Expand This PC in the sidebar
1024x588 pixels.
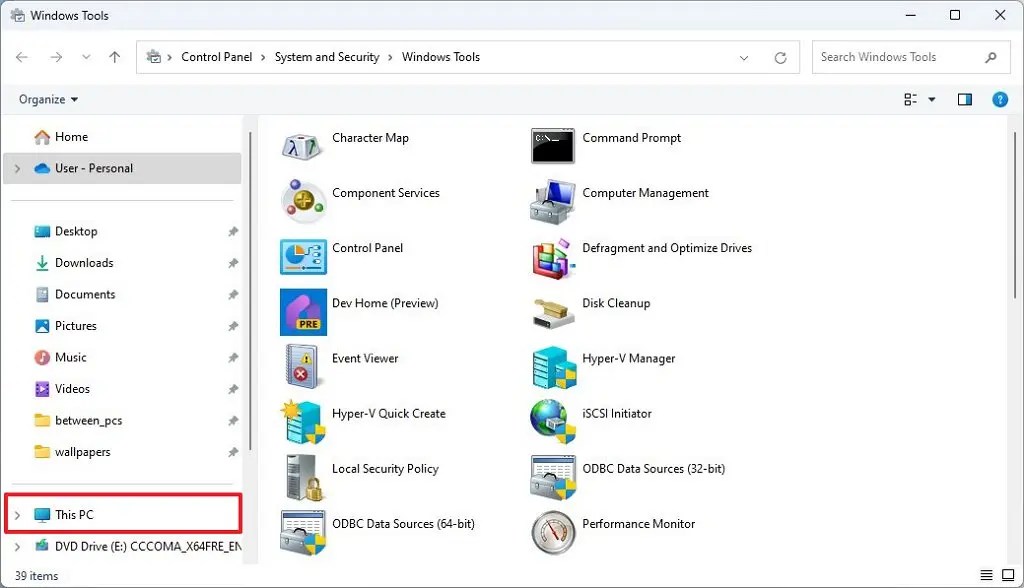(18, 513)
